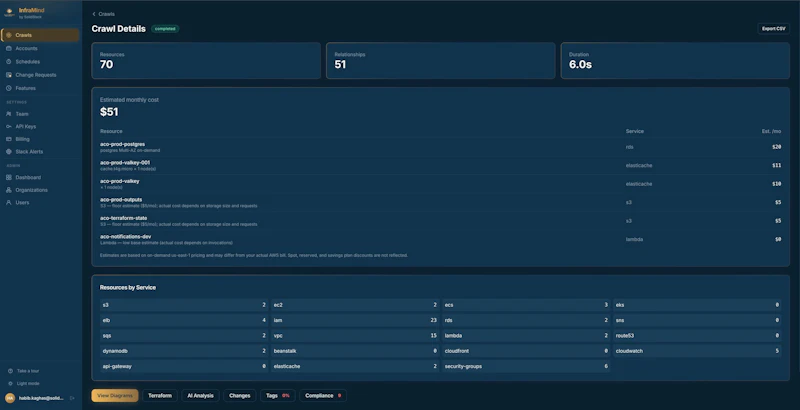Open Tags with 0% badge
The width and height of the screenshot is (800, 410).
[x=278, y=396]
